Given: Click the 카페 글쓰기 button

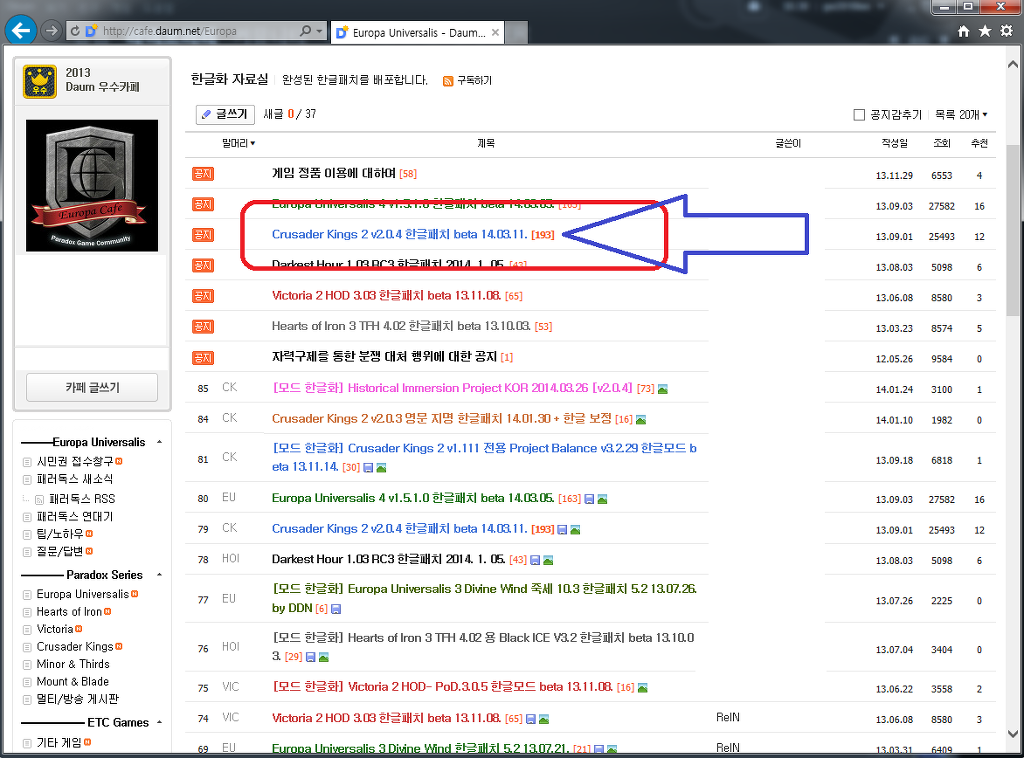Looking at the screenshot, I should [x=92, y=387].
